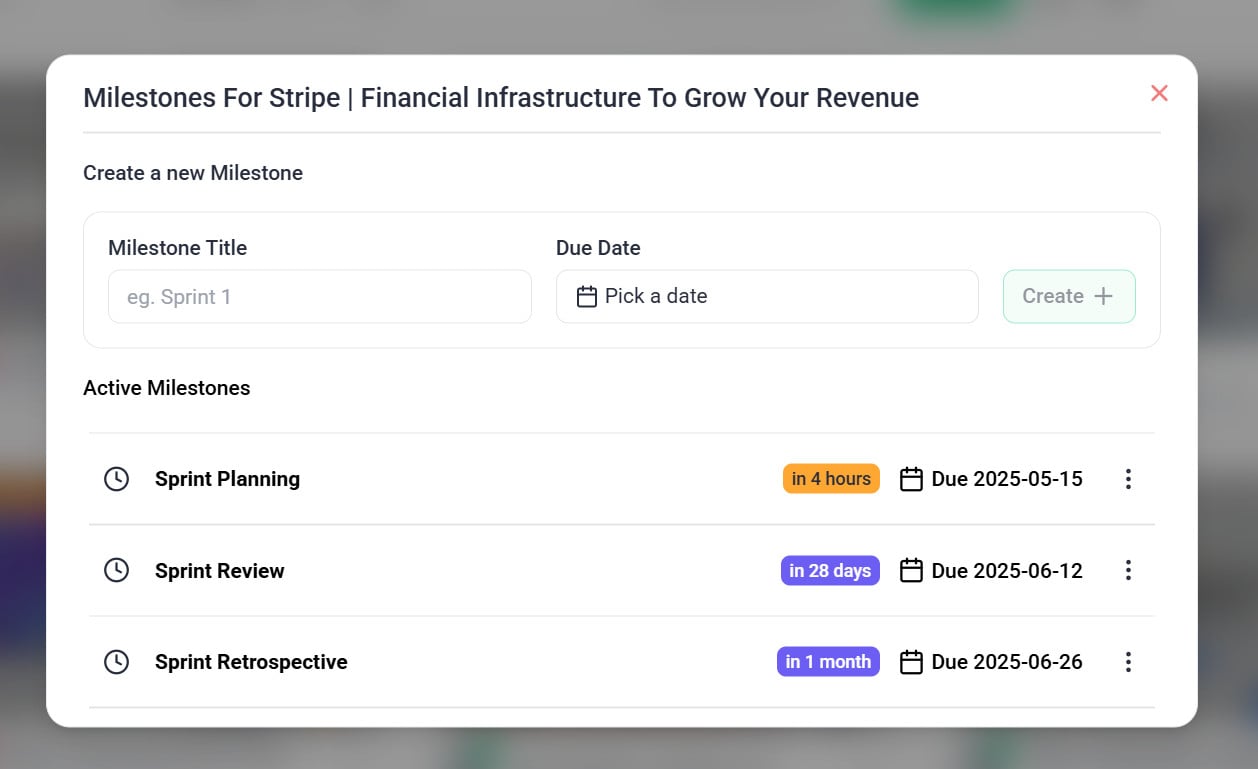Image resolution: width=1258 pixels, height=769 pixels.
Task: Close the Milestones dialog with red X
Action: click(1159, 93)
